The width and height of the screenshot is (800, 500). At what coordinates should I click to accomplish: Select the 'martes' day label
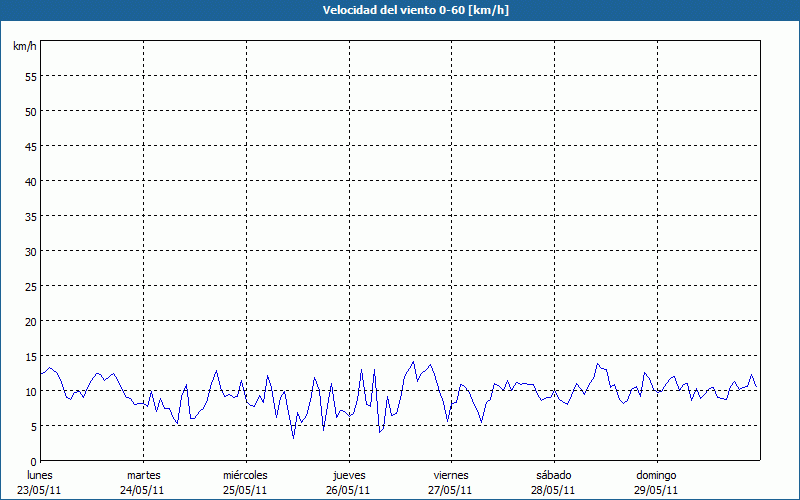(x=144, y=474)
